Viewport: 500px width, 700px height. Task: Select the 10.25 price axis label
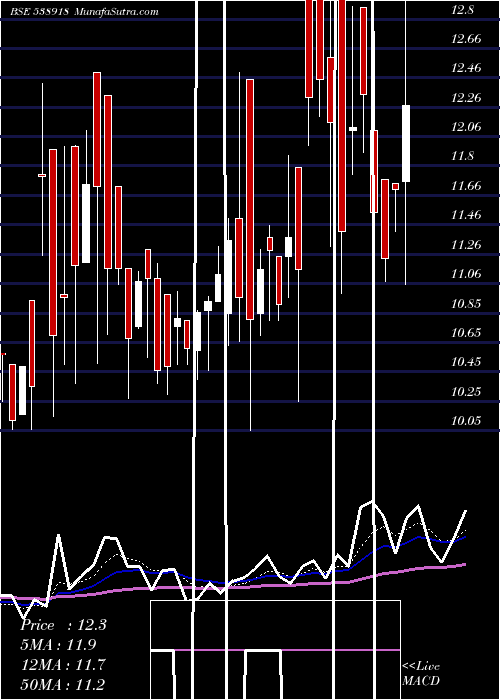pyautogui.click(x=466, y=392)
